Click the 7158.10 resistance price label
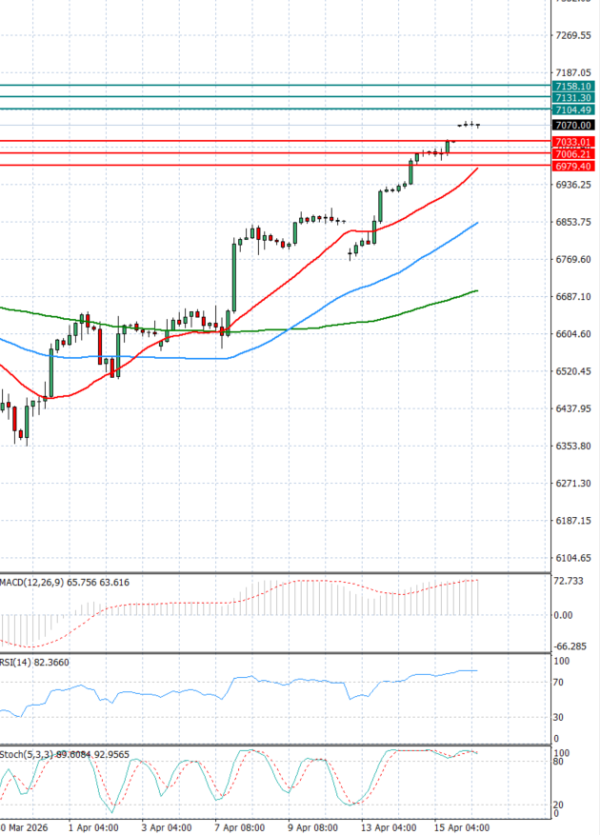Screen dimensions: 600x835 pos(573,87)
